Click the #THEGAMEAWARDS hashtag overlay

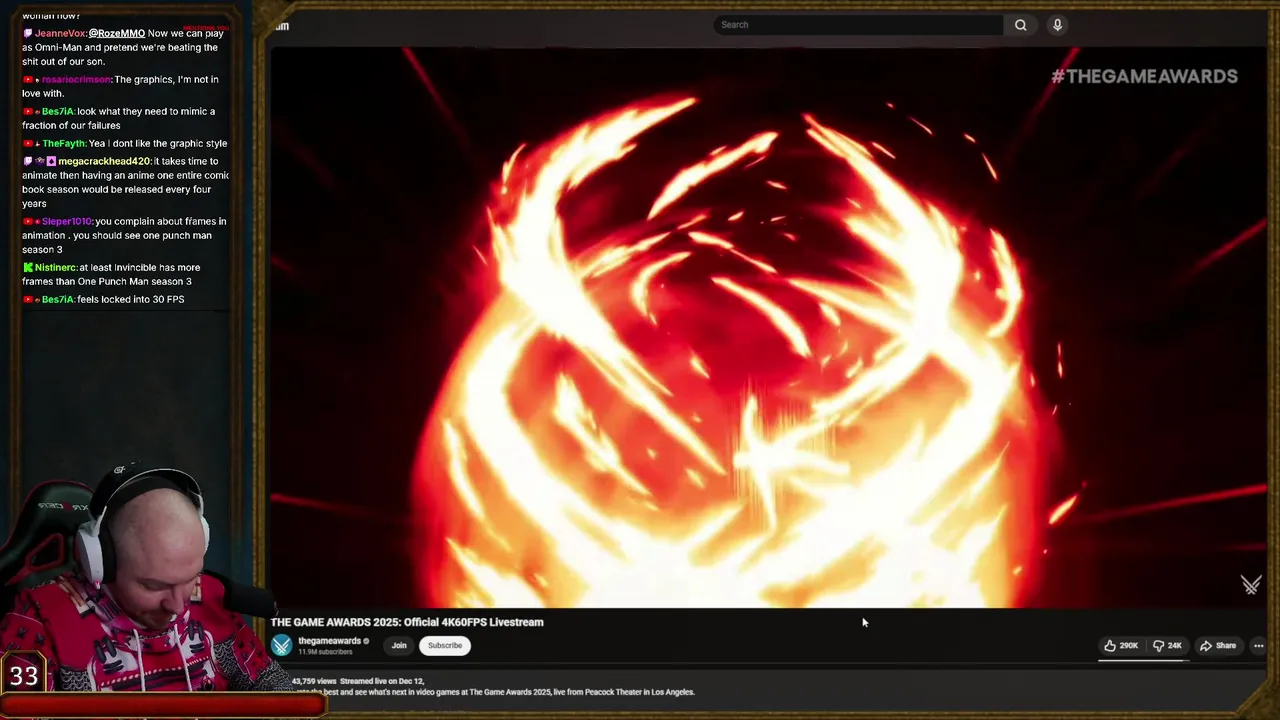pyautogui.click(x=1144, y=76)
